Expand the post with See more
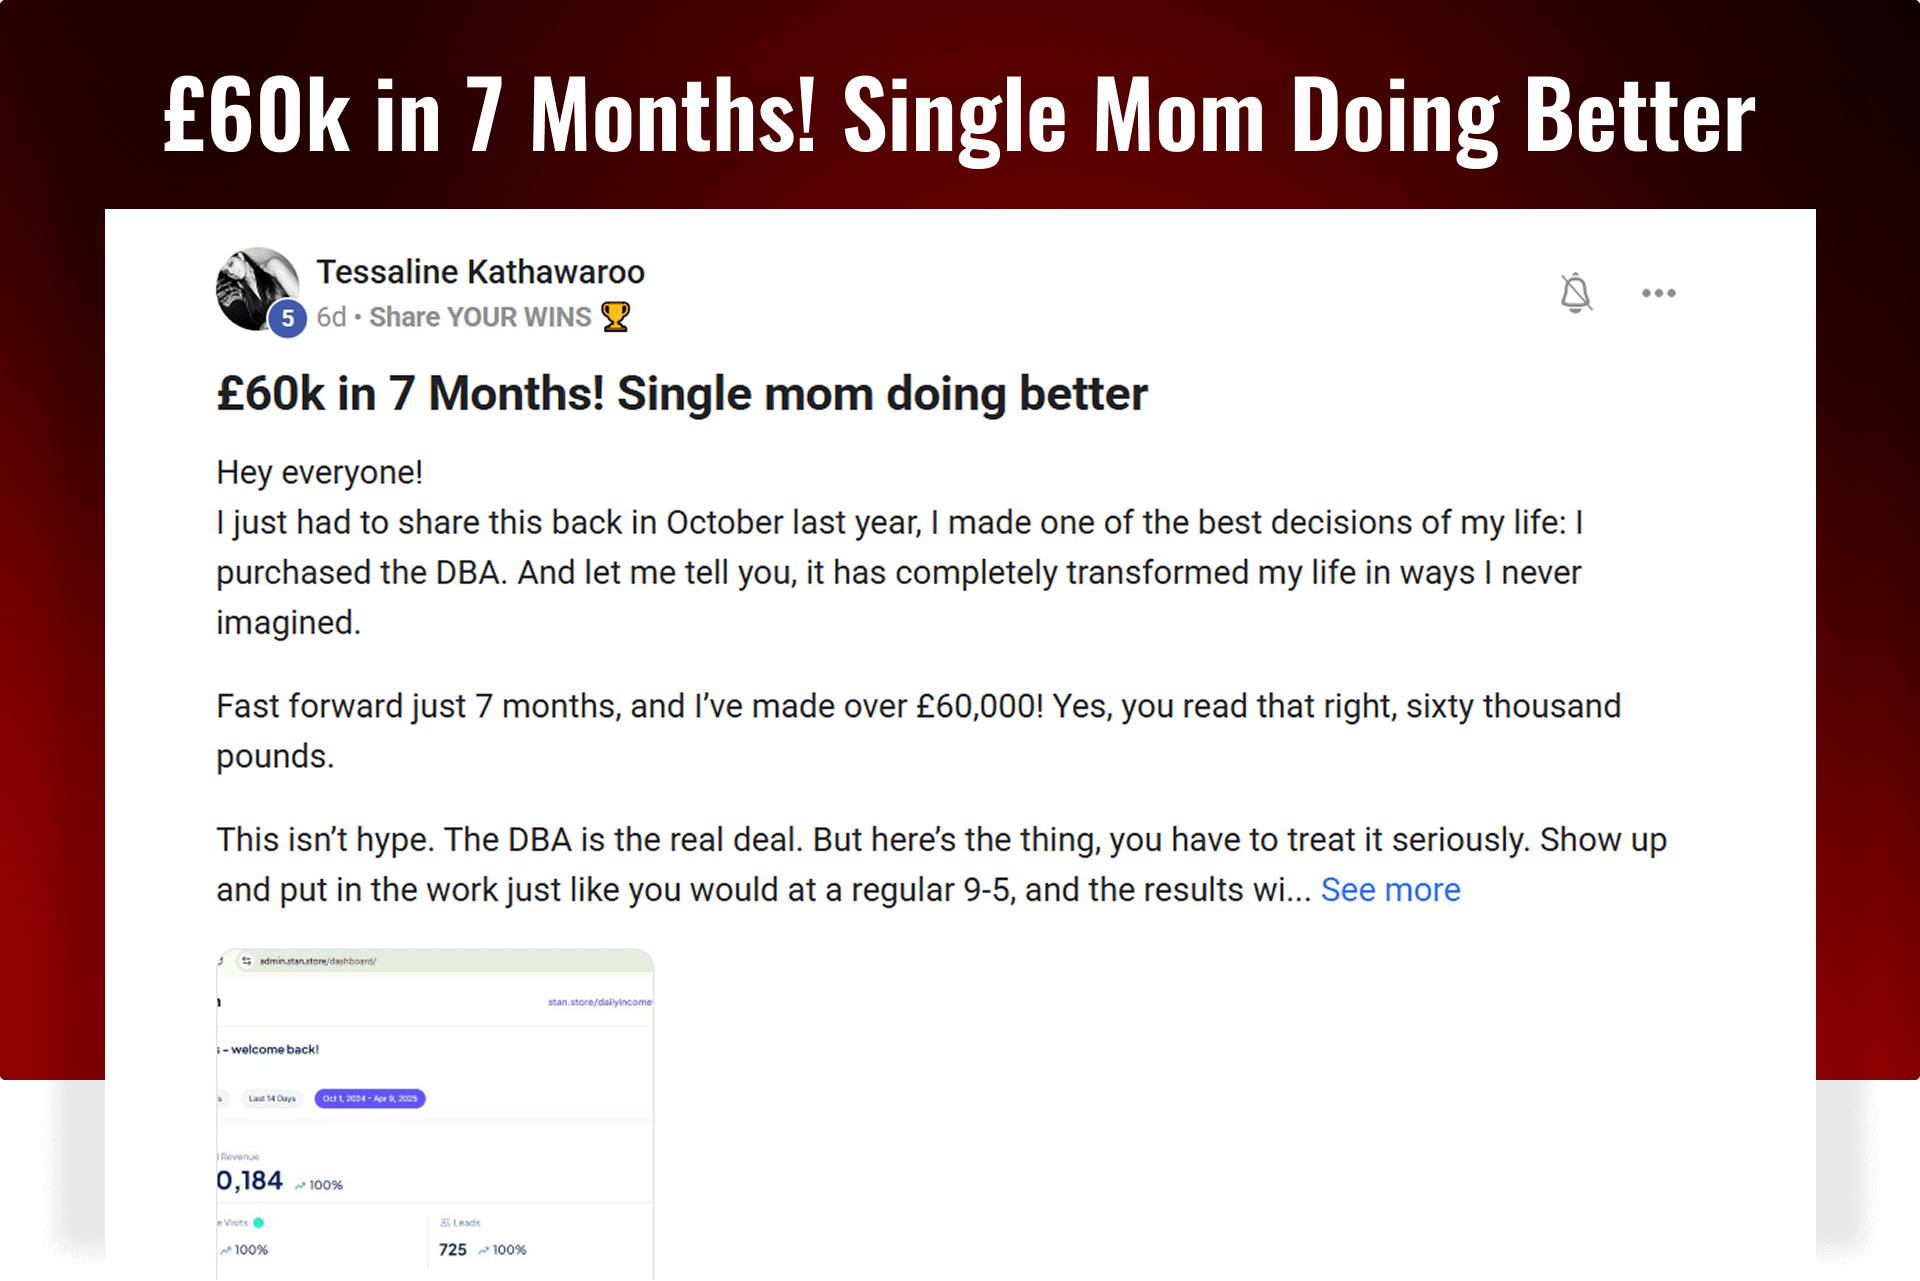 click(1390, 890)
